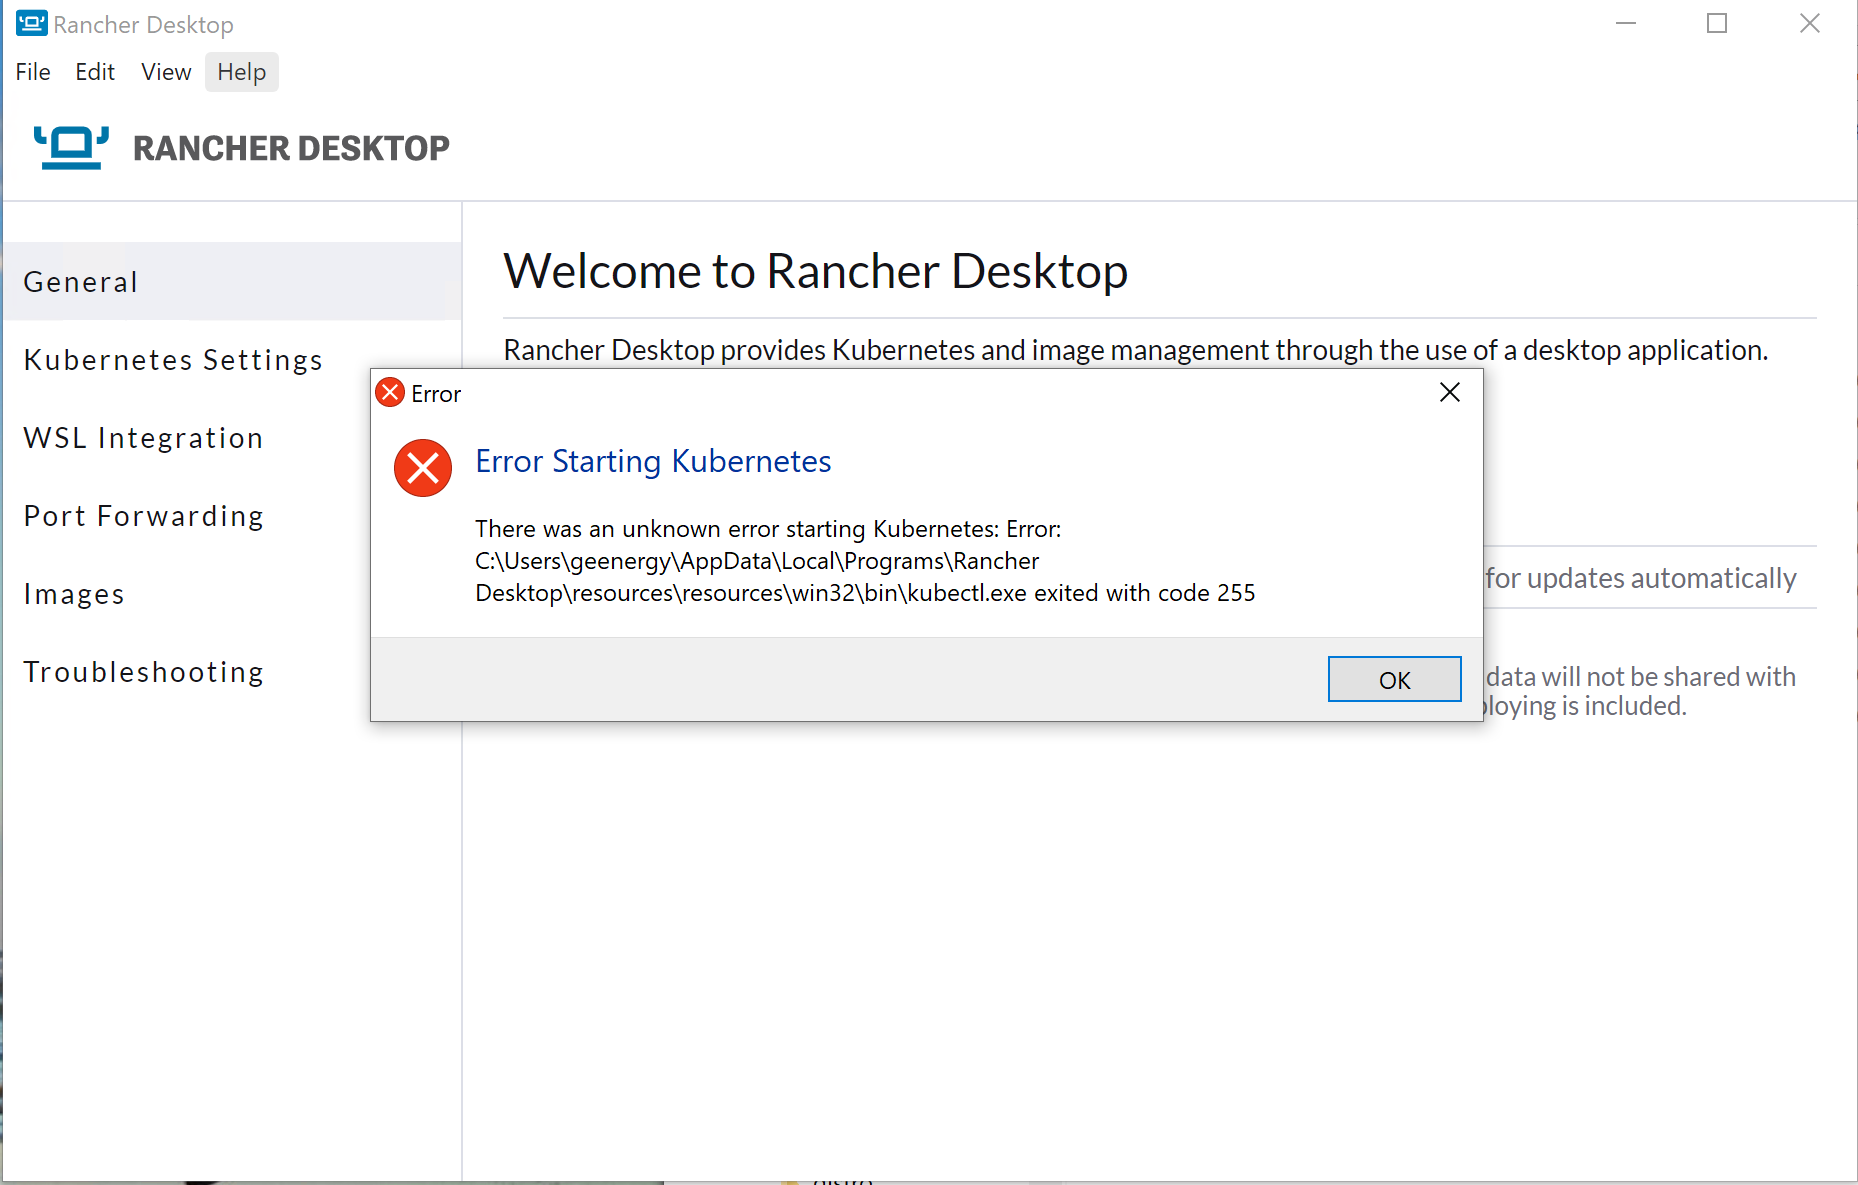This screenshot has width=1858, height=1185.
Task: Open the Edit menu
Action: click(x=94, y=71)
